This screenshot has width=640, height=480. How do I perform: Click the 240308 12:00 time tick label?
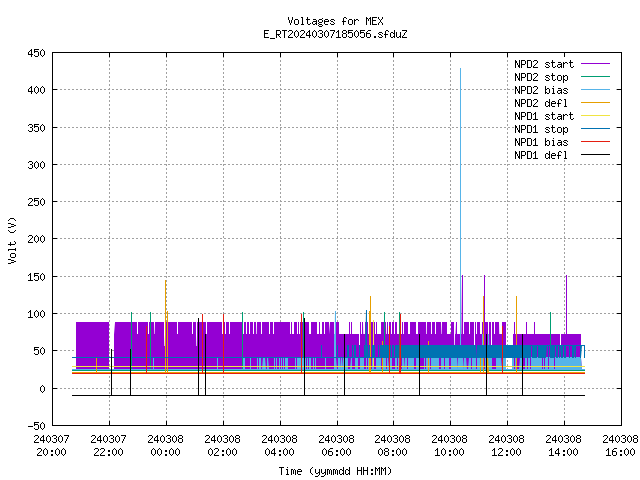(506, 446)
